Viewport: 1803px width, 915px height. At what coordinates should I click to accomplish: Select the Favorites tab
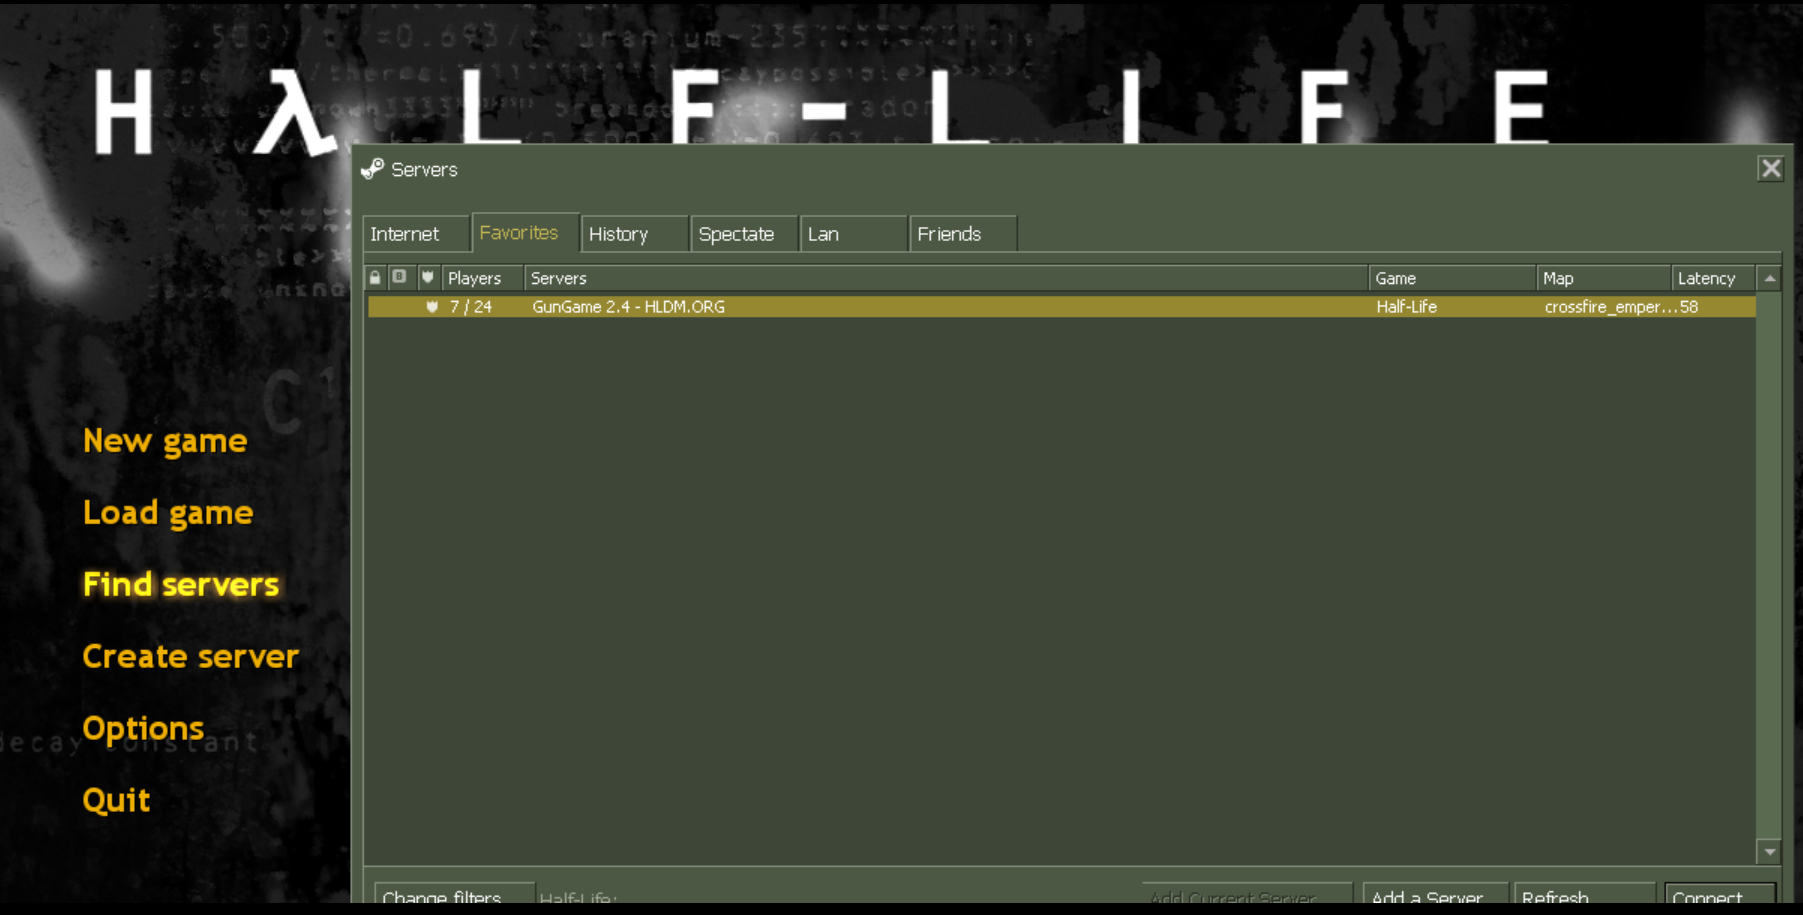pos(525,232)
